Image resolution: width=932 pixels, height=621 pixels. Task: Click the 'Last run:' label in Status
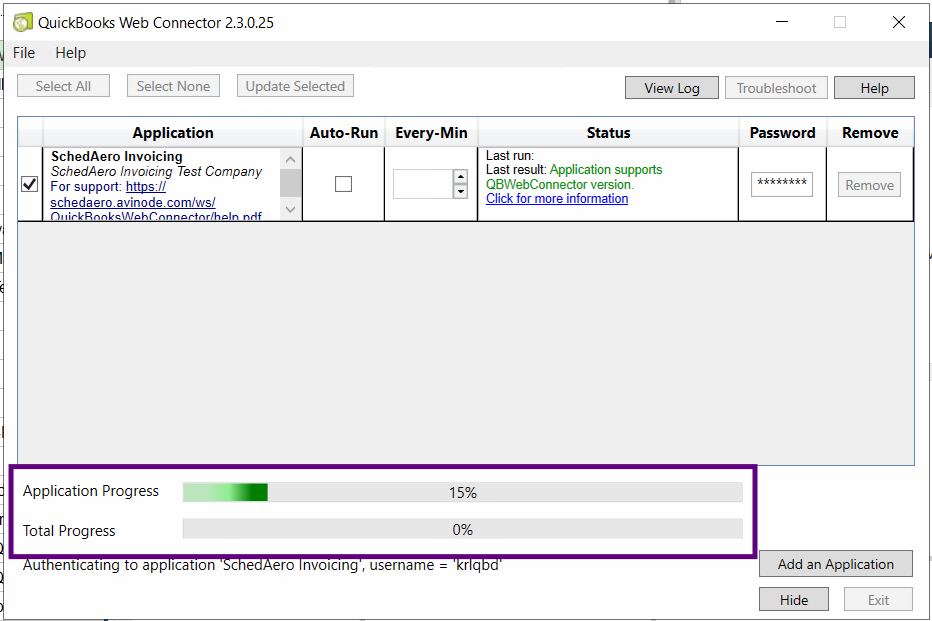(510, 156)
